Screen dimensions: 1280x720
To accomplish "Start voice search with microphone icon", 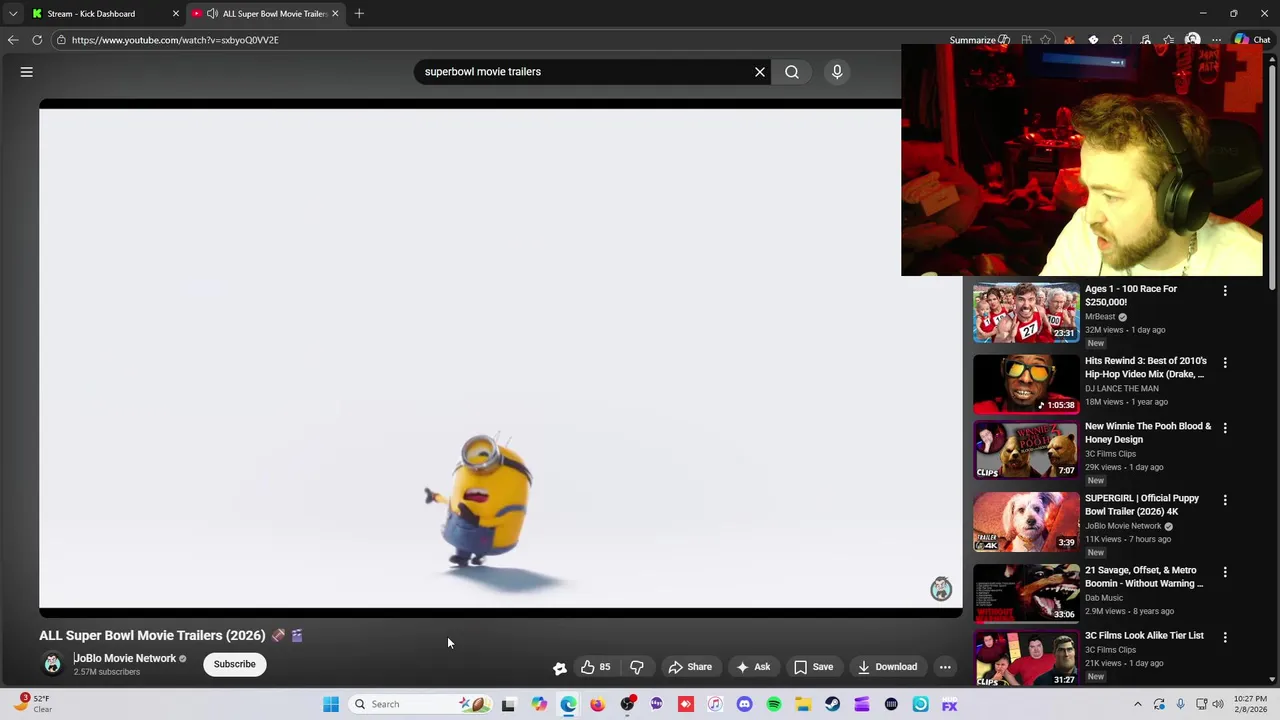I will [837, 72].
